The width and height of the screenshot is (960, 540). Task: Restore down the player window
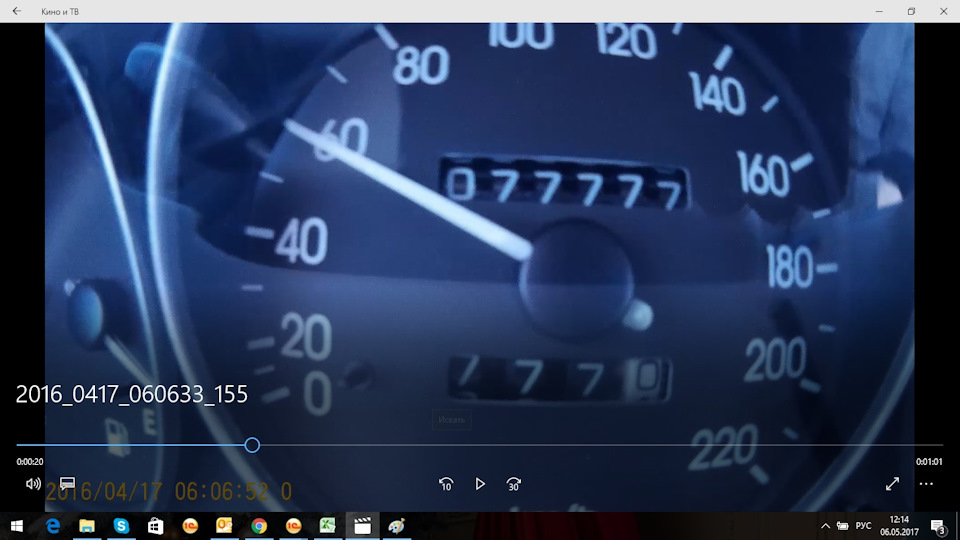pyautogui.click(x=912, y=11)
